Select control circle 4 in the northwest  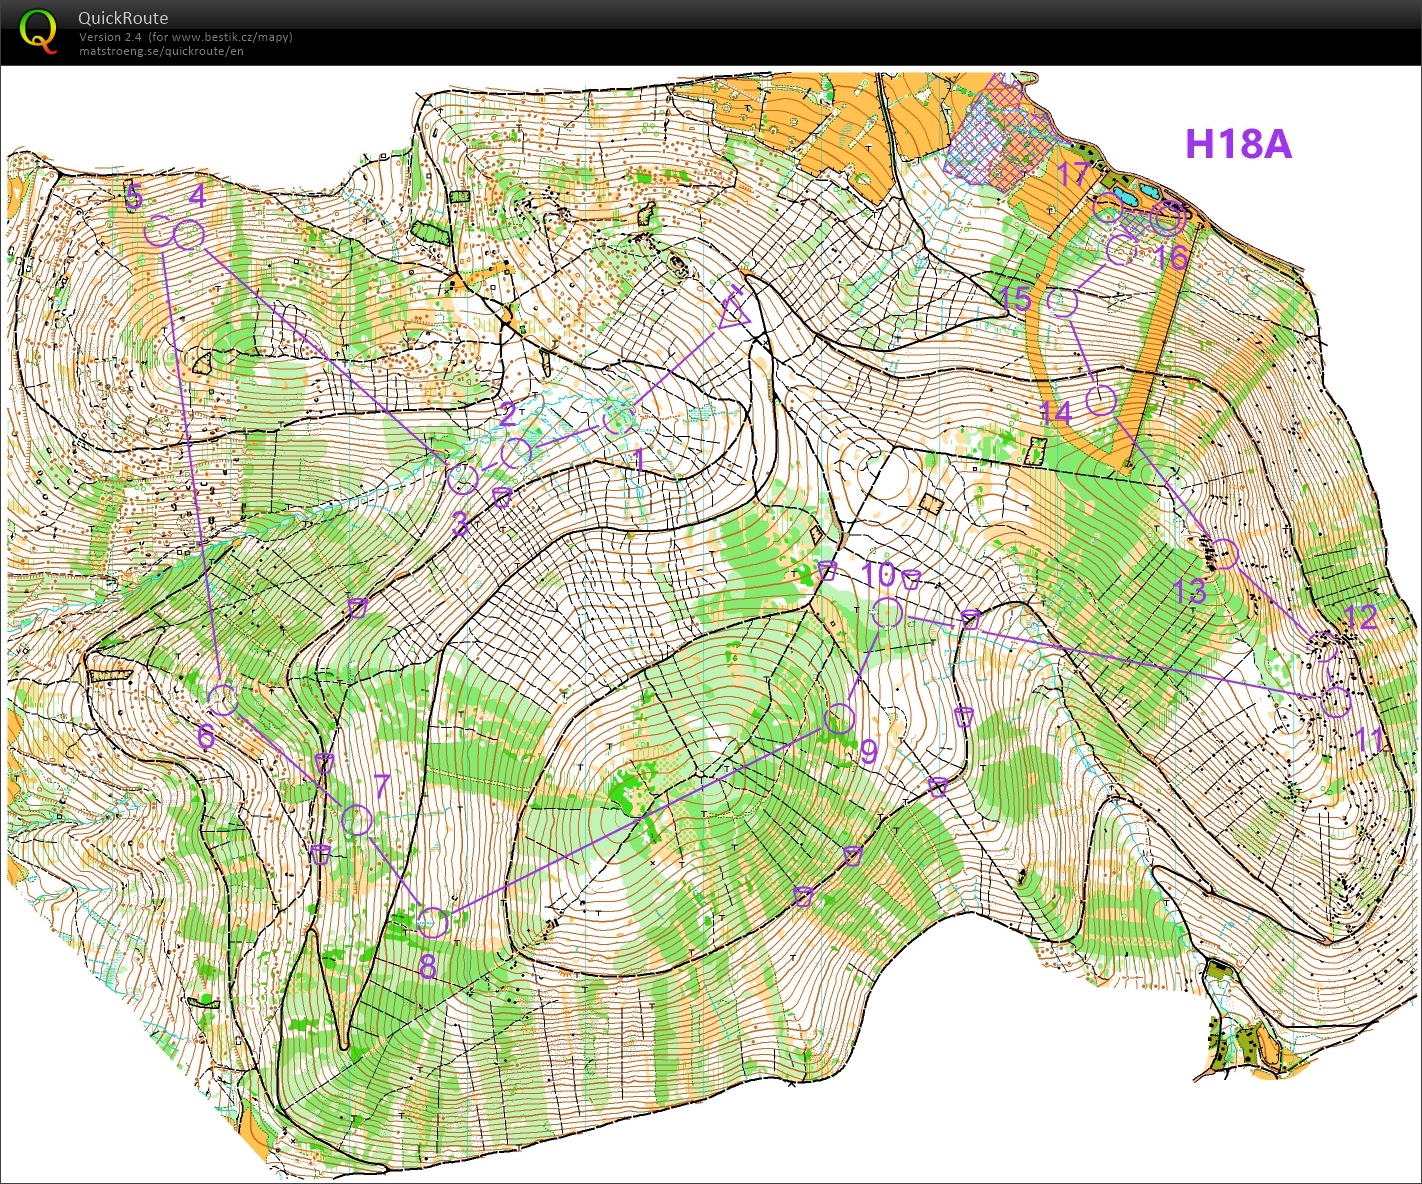(189, 235)
